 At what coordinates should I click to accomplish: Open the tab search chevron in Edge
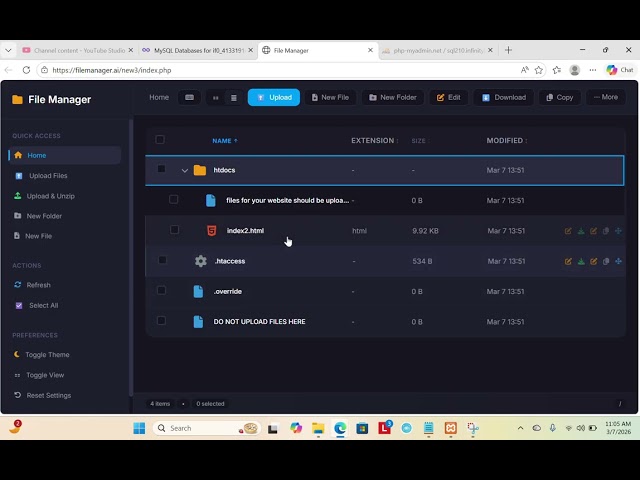coord(8,50)
